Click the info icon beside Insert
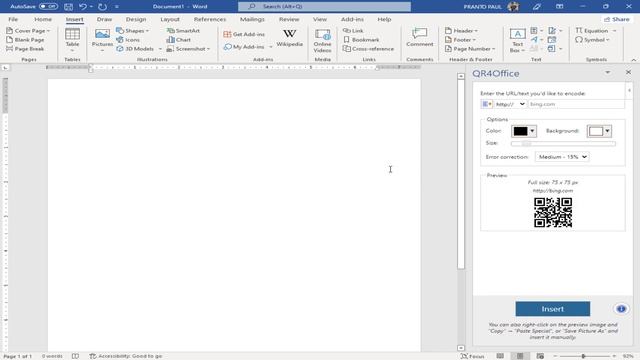Viewport: 640px width, 360px height. (x=621, y=309)
